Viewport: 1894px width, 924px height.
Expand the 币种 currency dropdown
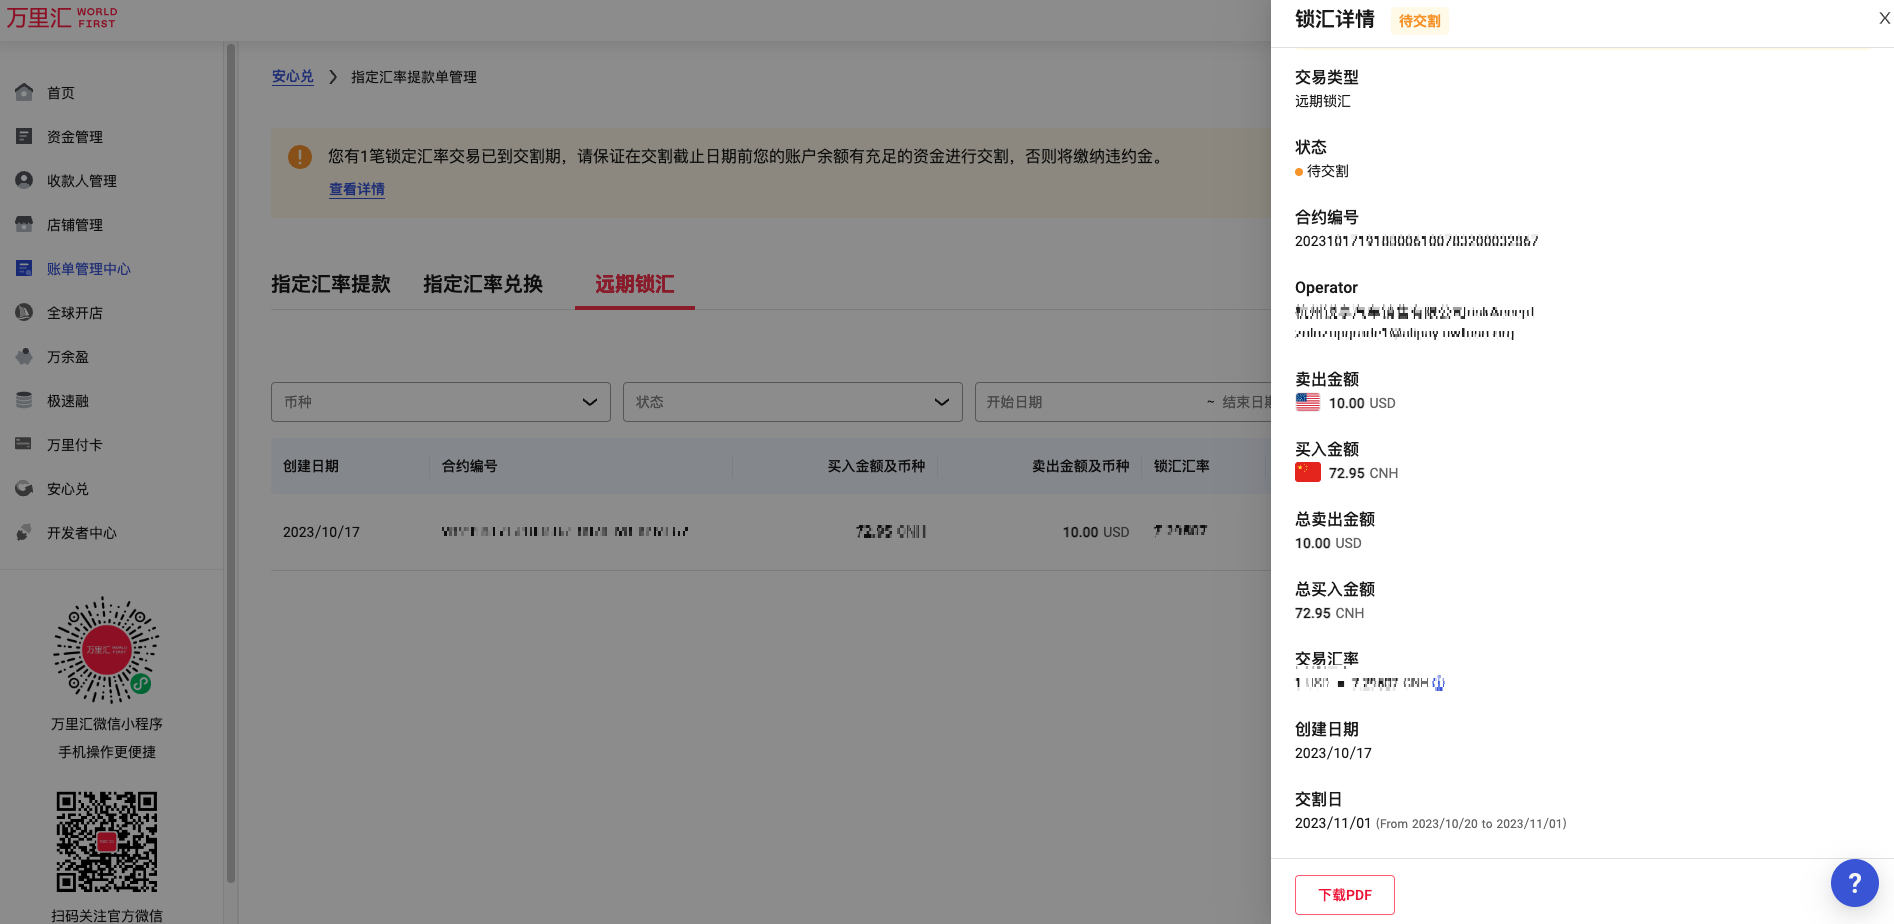[440, 402]
